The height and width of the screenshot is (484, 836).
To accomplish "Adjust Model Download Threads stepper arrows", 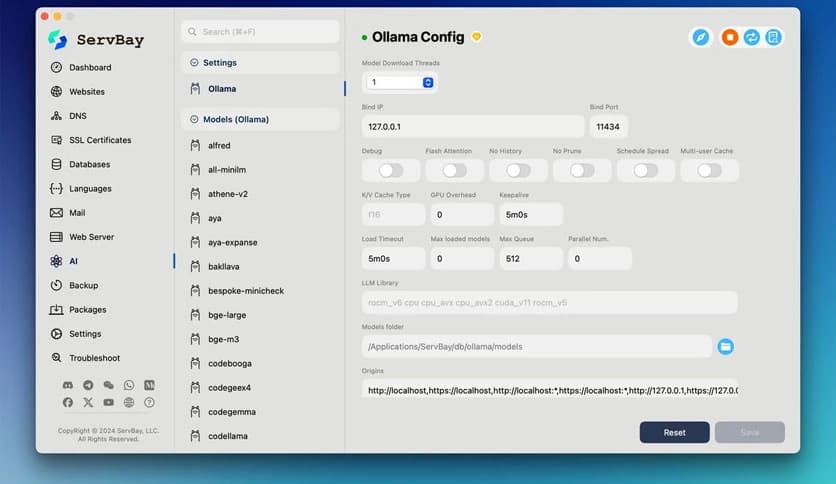I will (x=428, y=82).
